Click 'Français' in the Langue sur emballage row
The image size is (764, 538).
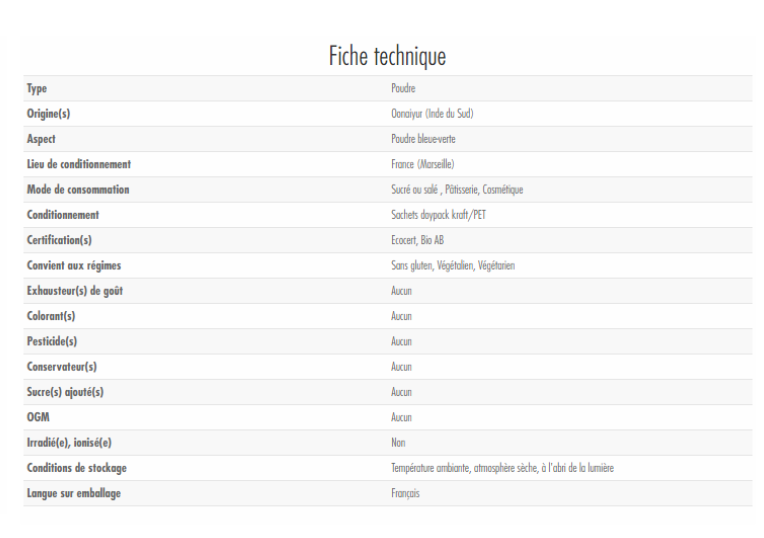405,494
